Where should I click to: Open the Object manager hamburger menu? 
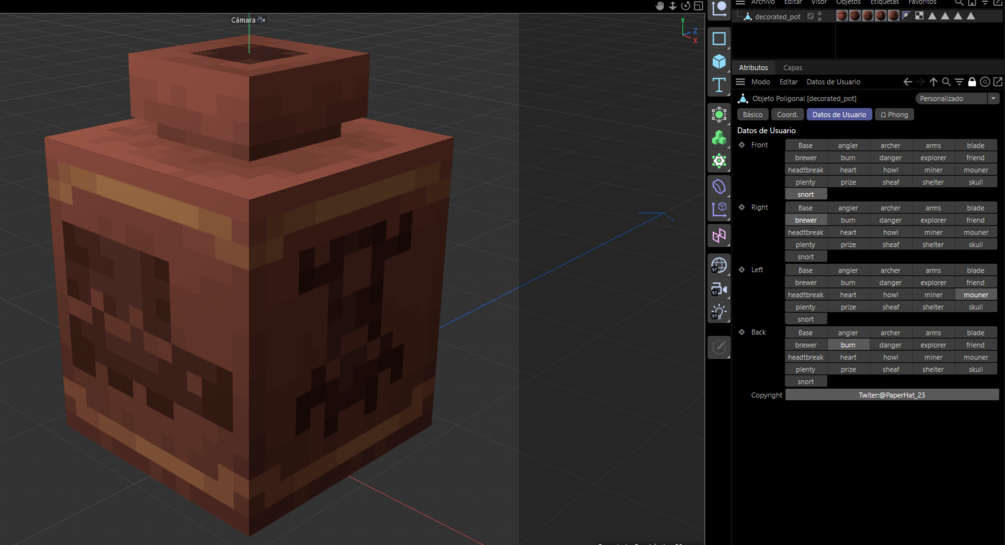tap(740, 3)
